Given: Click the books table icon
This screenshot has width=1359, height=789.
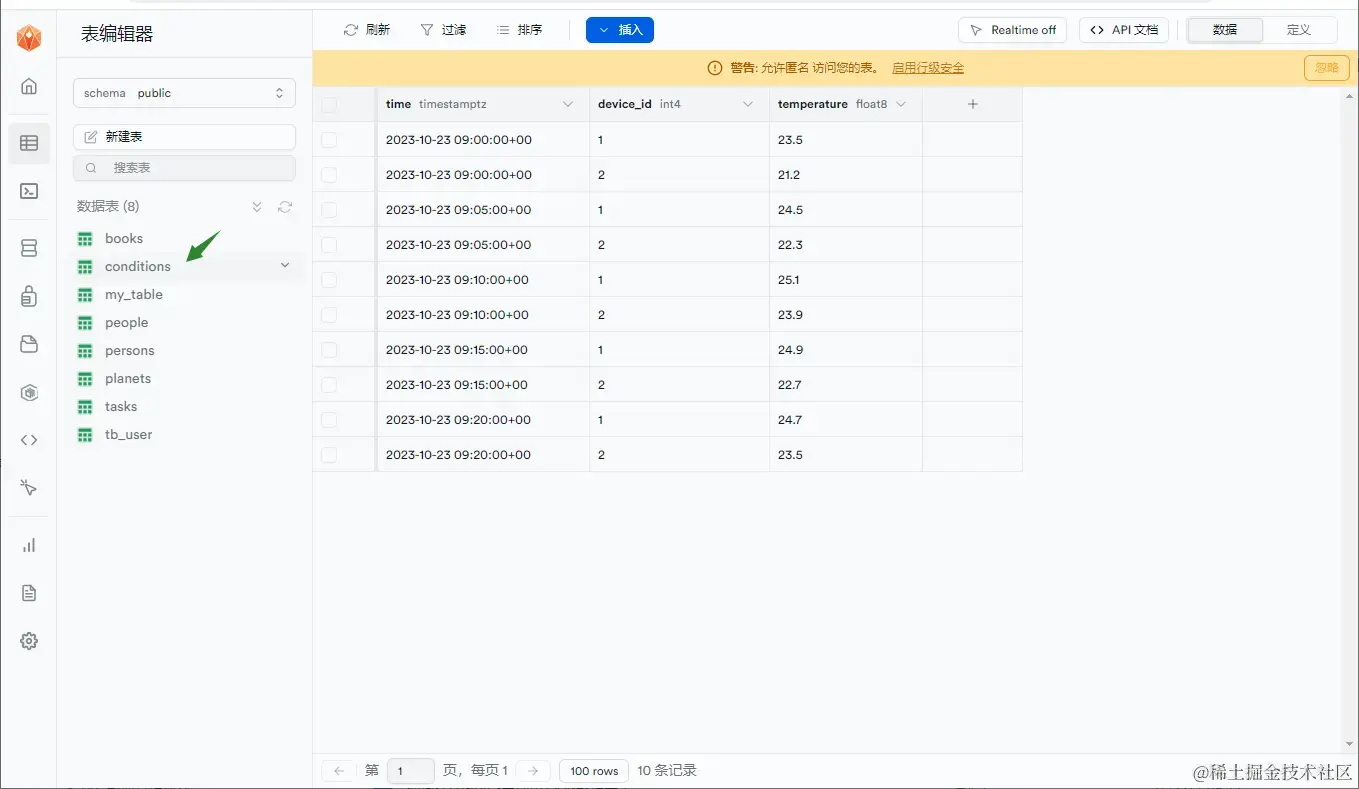Looking at the screenshot, I should 85,239.
